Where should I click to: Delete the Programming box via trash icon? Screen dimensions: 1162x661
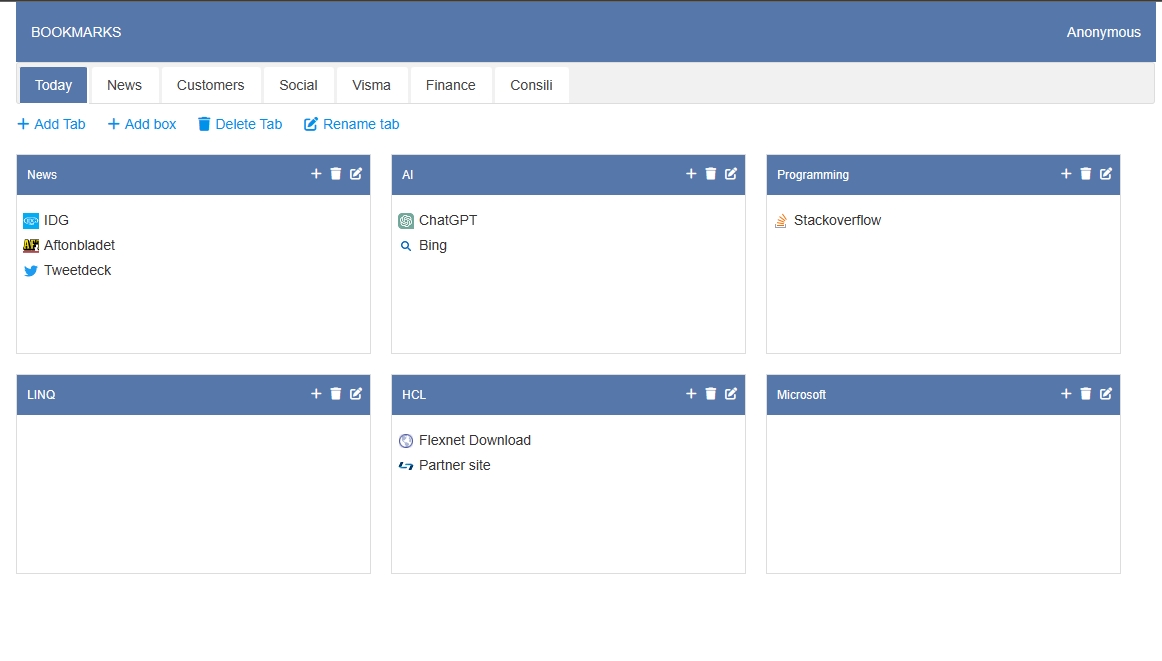1086,173
